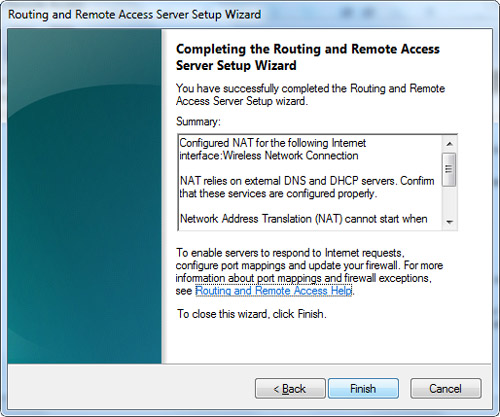Viewport: 500px width, 417px height.
Task: Go back with the Back button
Action: (x=290, y=388)
